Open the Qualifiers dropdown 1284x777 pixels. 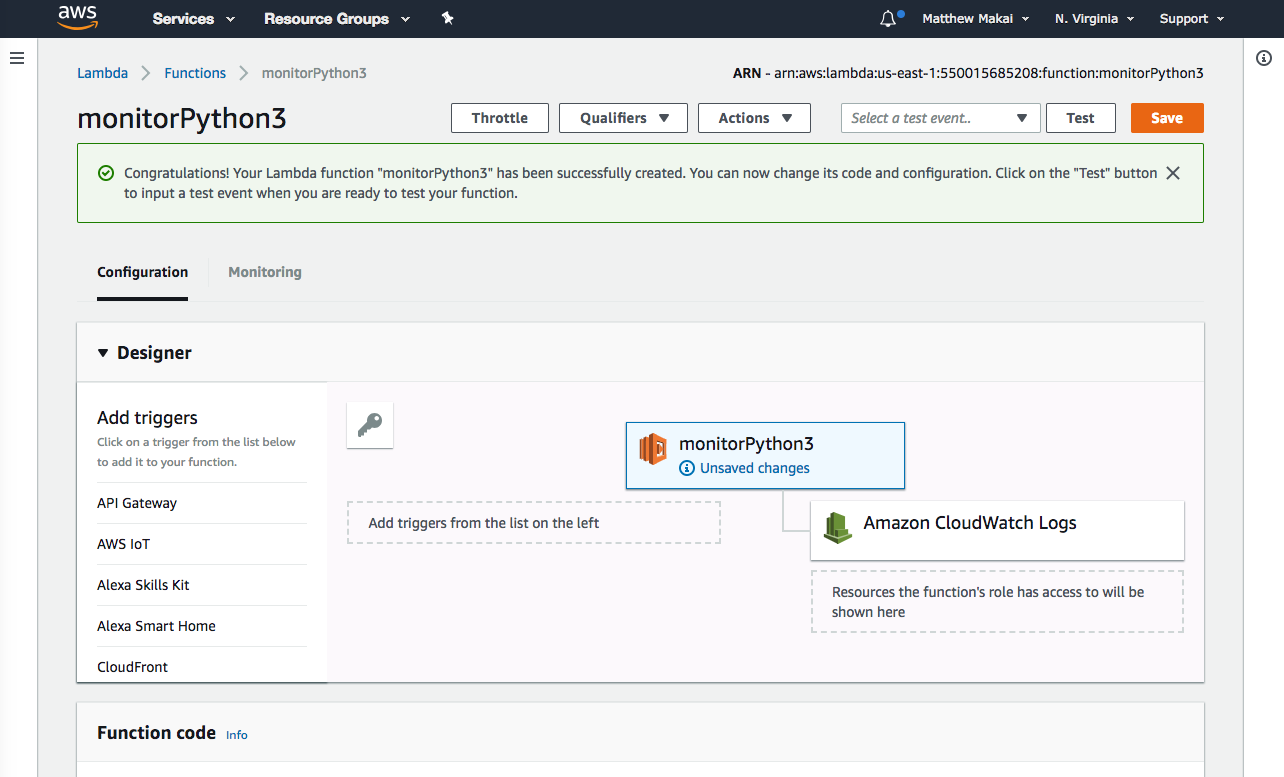click(x=622, y=117)
